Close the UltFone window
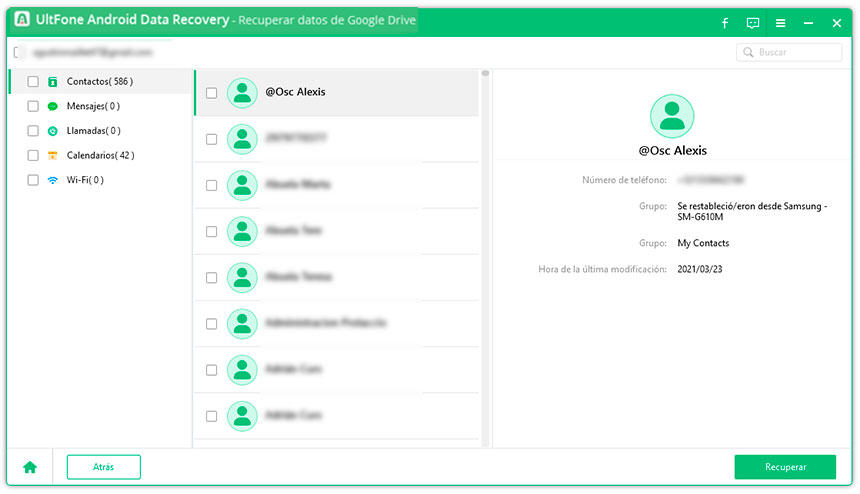860x494 pixels. pos(836,23)
